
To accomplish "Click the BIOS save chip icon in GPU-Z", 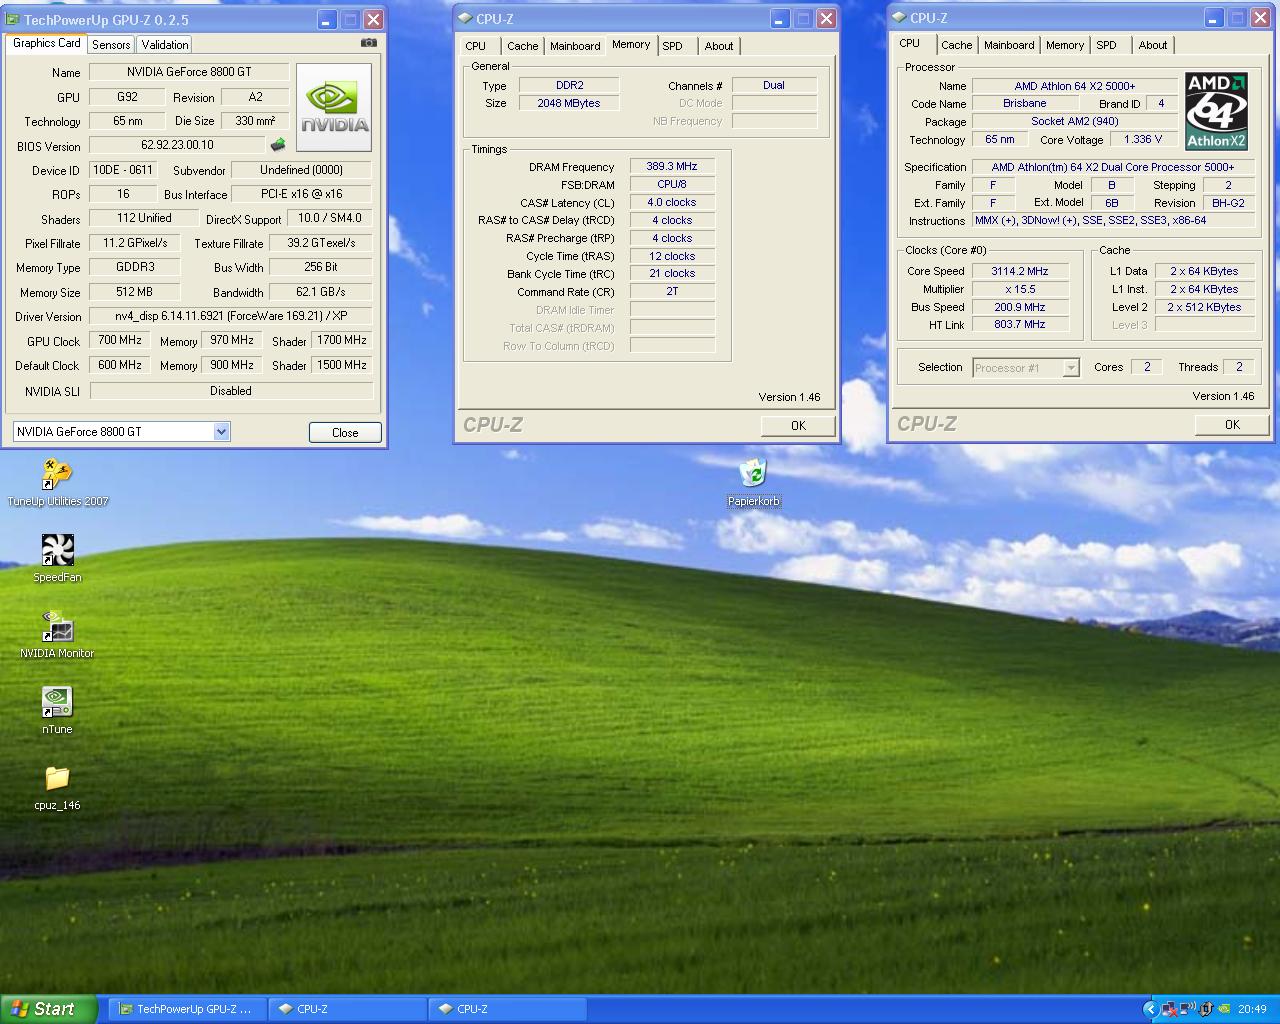I will pyautogui.click(x=278, y=145).
